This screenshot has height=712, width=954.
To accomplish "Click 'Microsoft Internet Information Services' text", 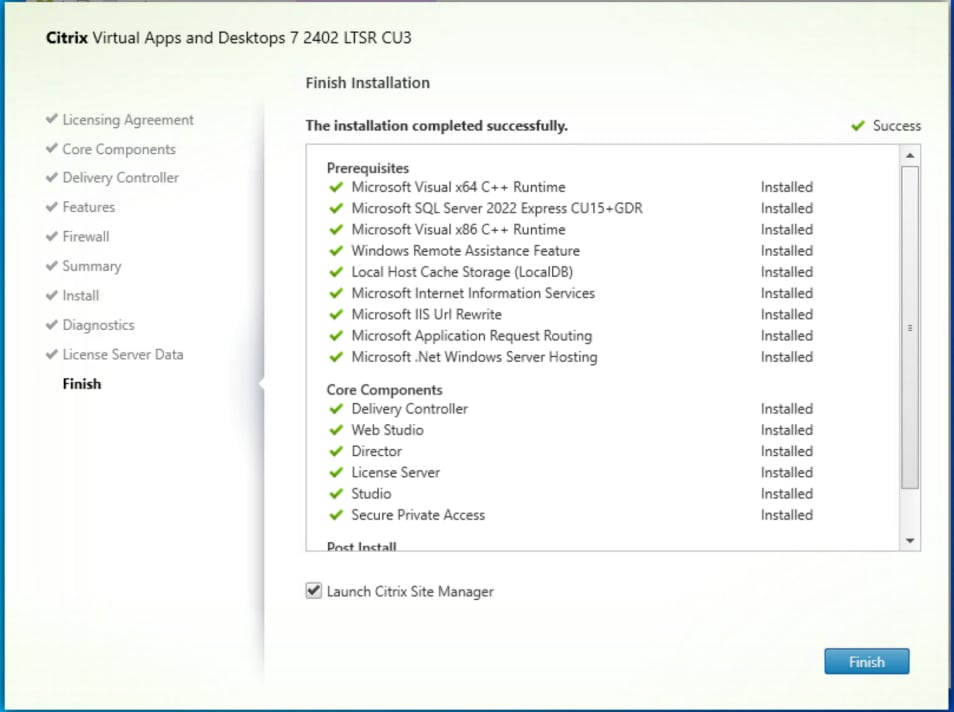I will click(473, 293).
